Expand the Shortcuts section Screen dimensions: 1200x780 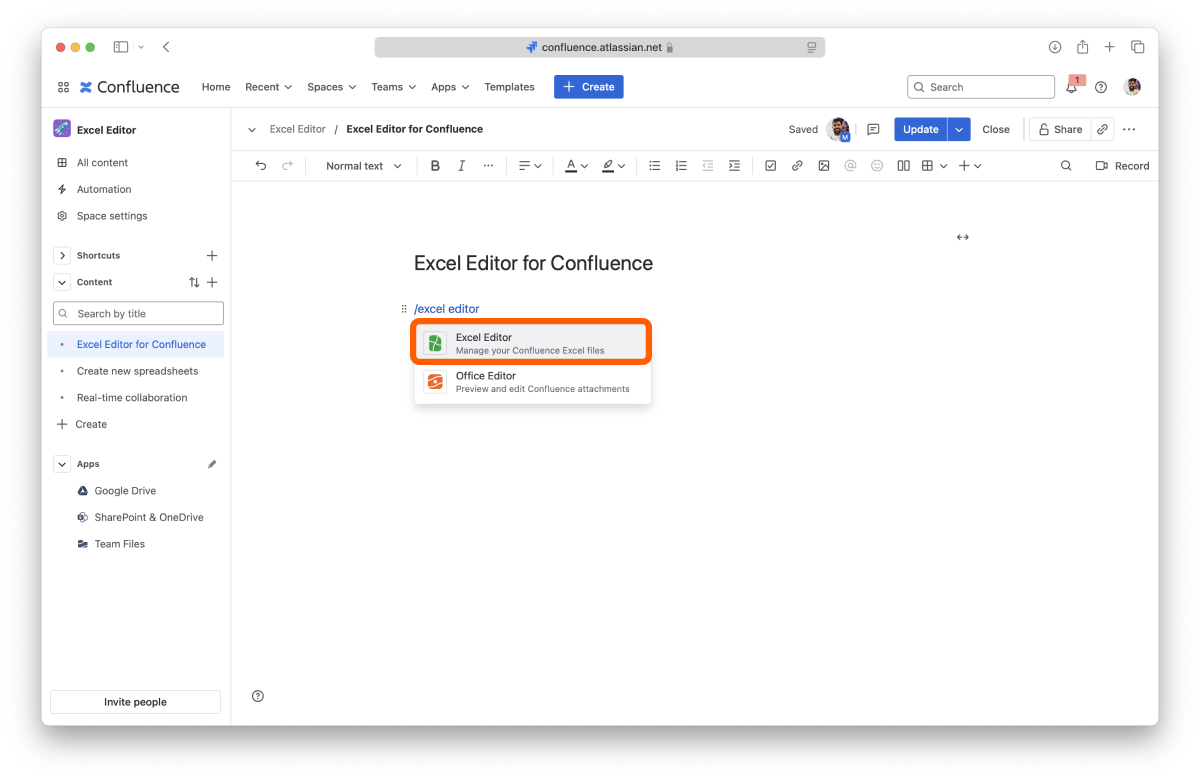tap(62, 256)
